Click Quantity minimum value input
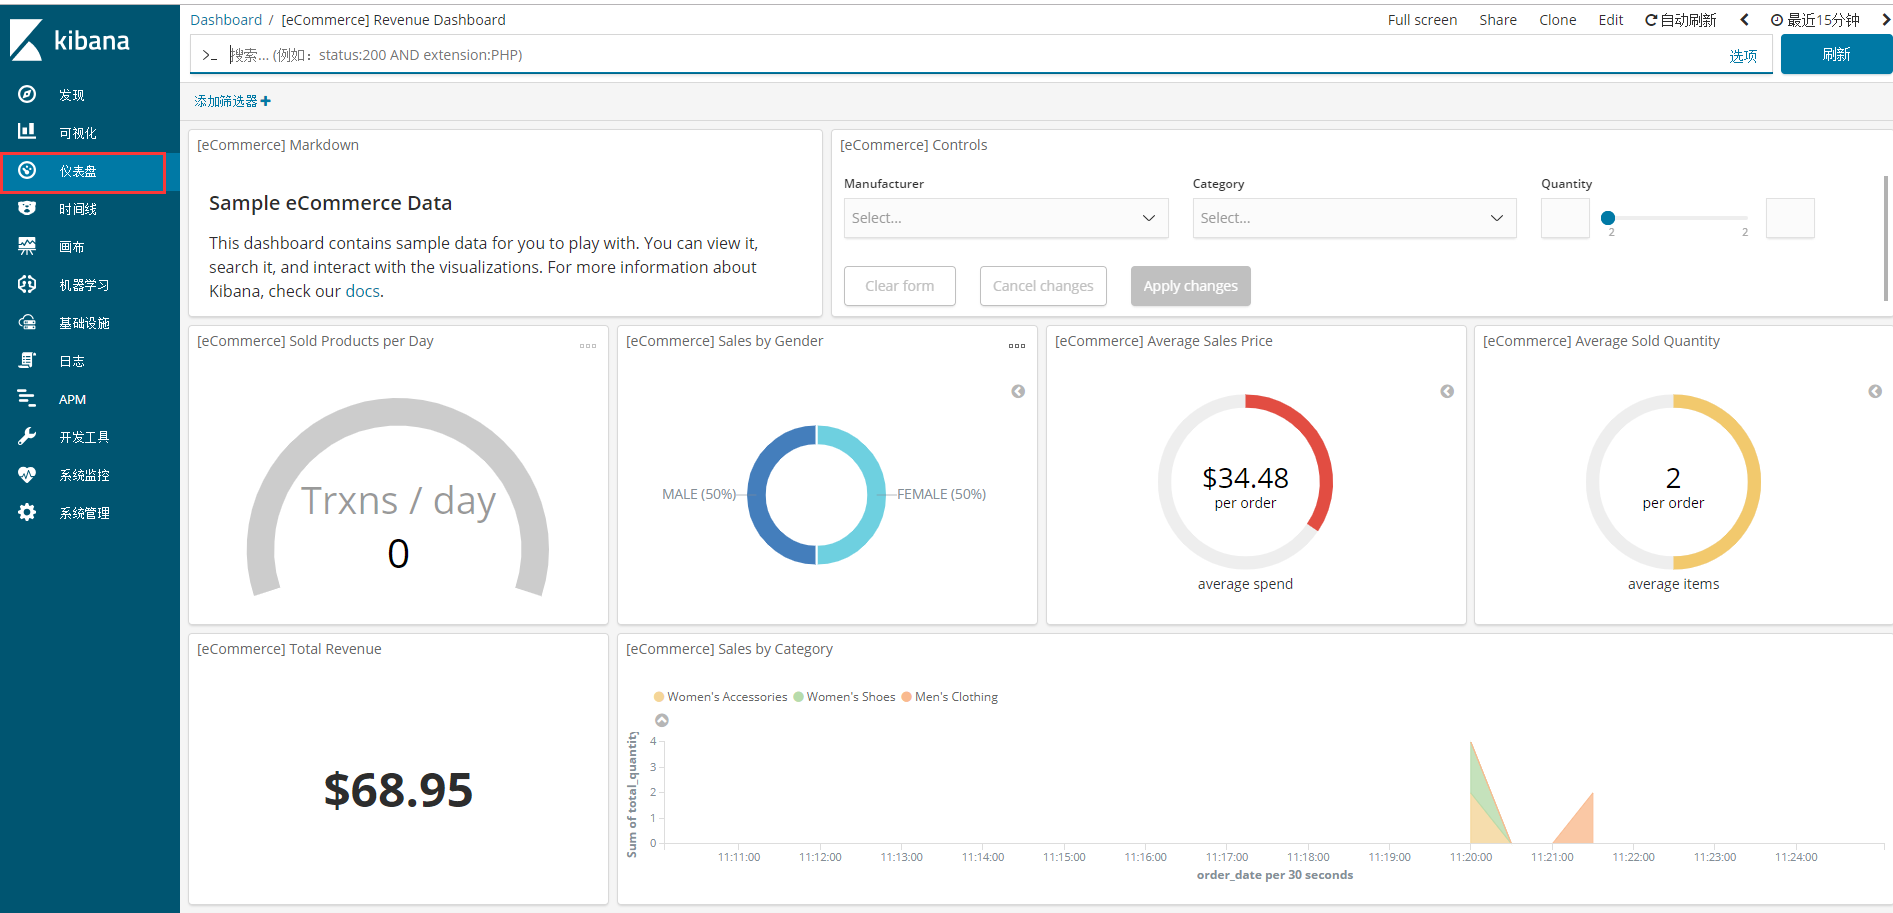 1565,218
